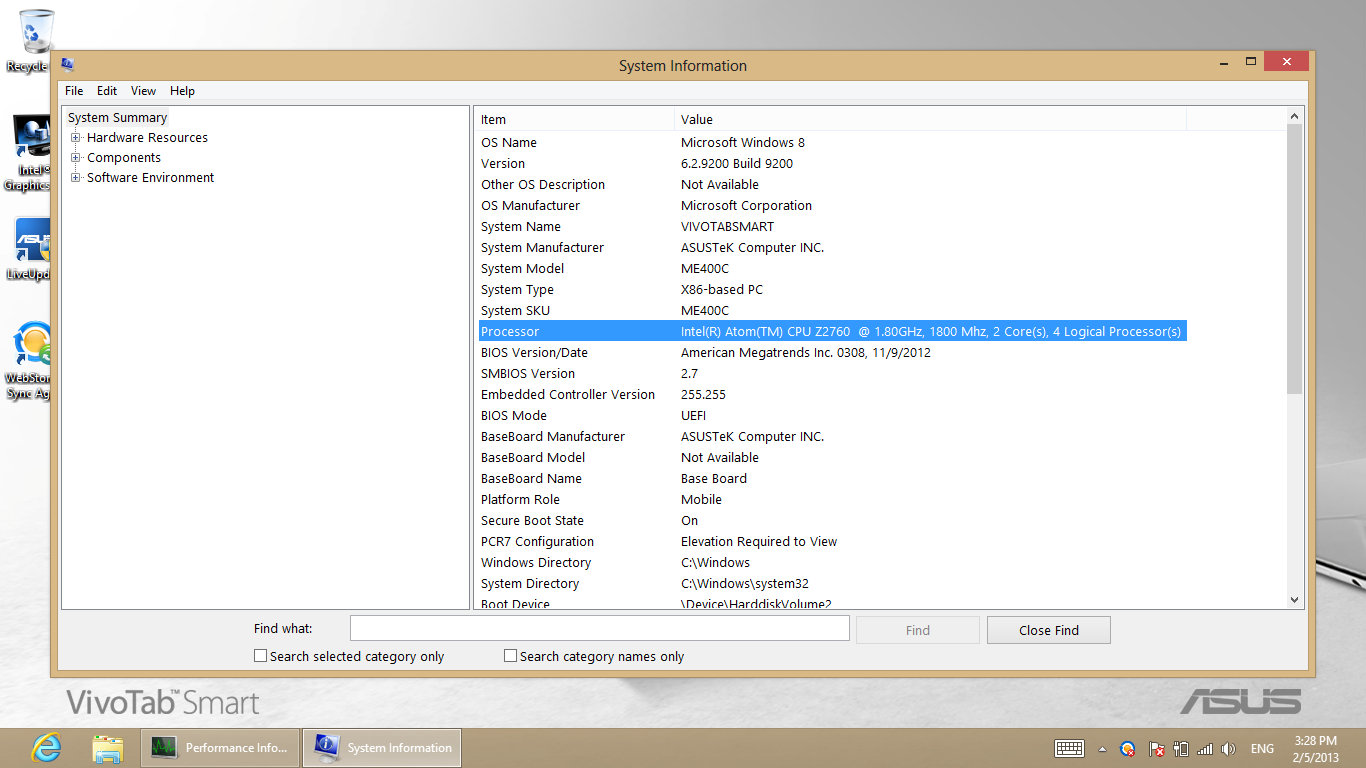The image size is (1366, 768).
Task: Select the BaseBoard Model row
Action: (x=832, y=457)
